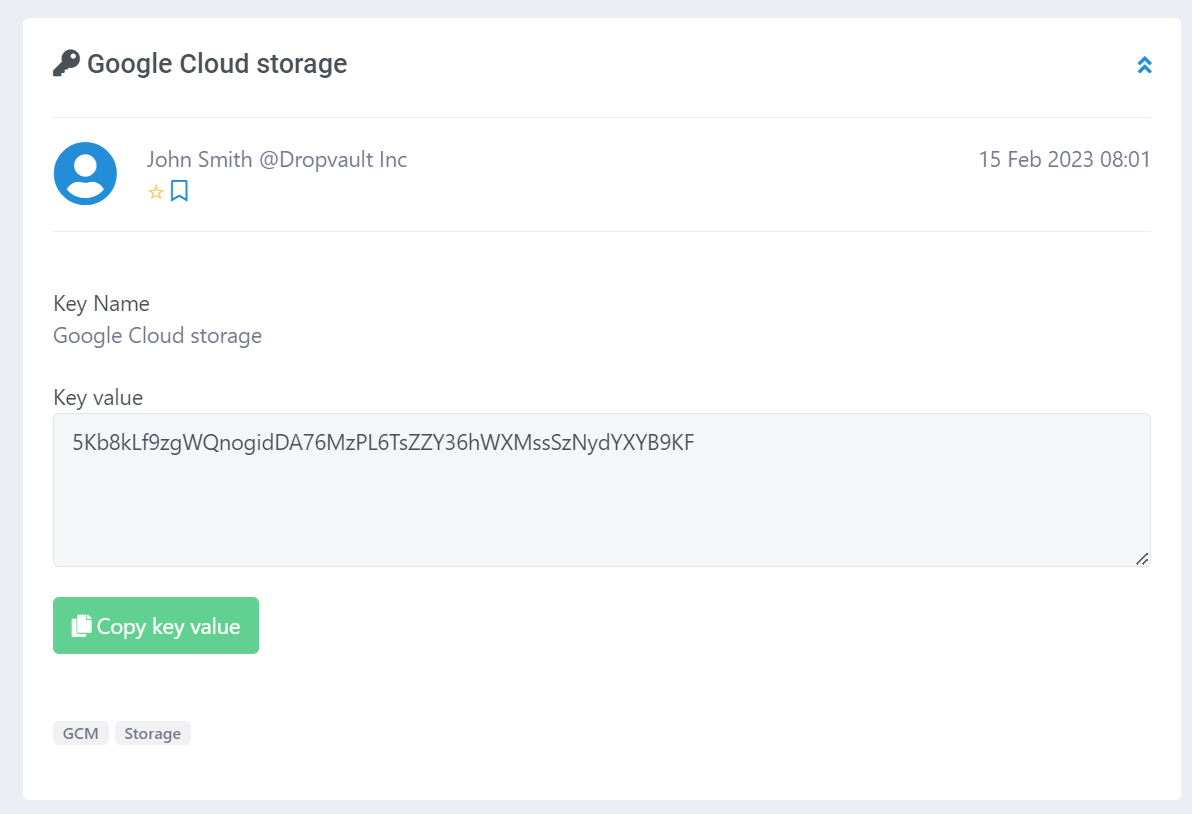
Task: Click the timestamp 15 Feb 2023 08:01
Action: click(1064, 160)
